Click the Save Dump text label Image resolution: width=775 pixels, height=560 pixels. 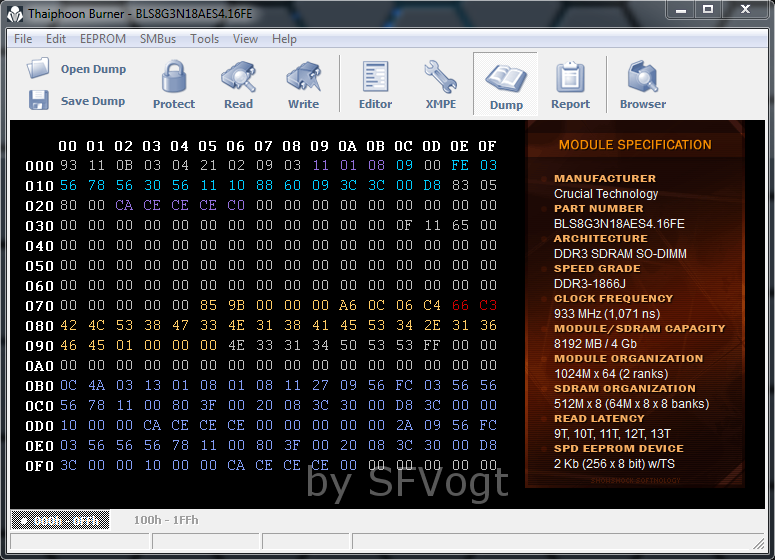(x=93, y=101)
